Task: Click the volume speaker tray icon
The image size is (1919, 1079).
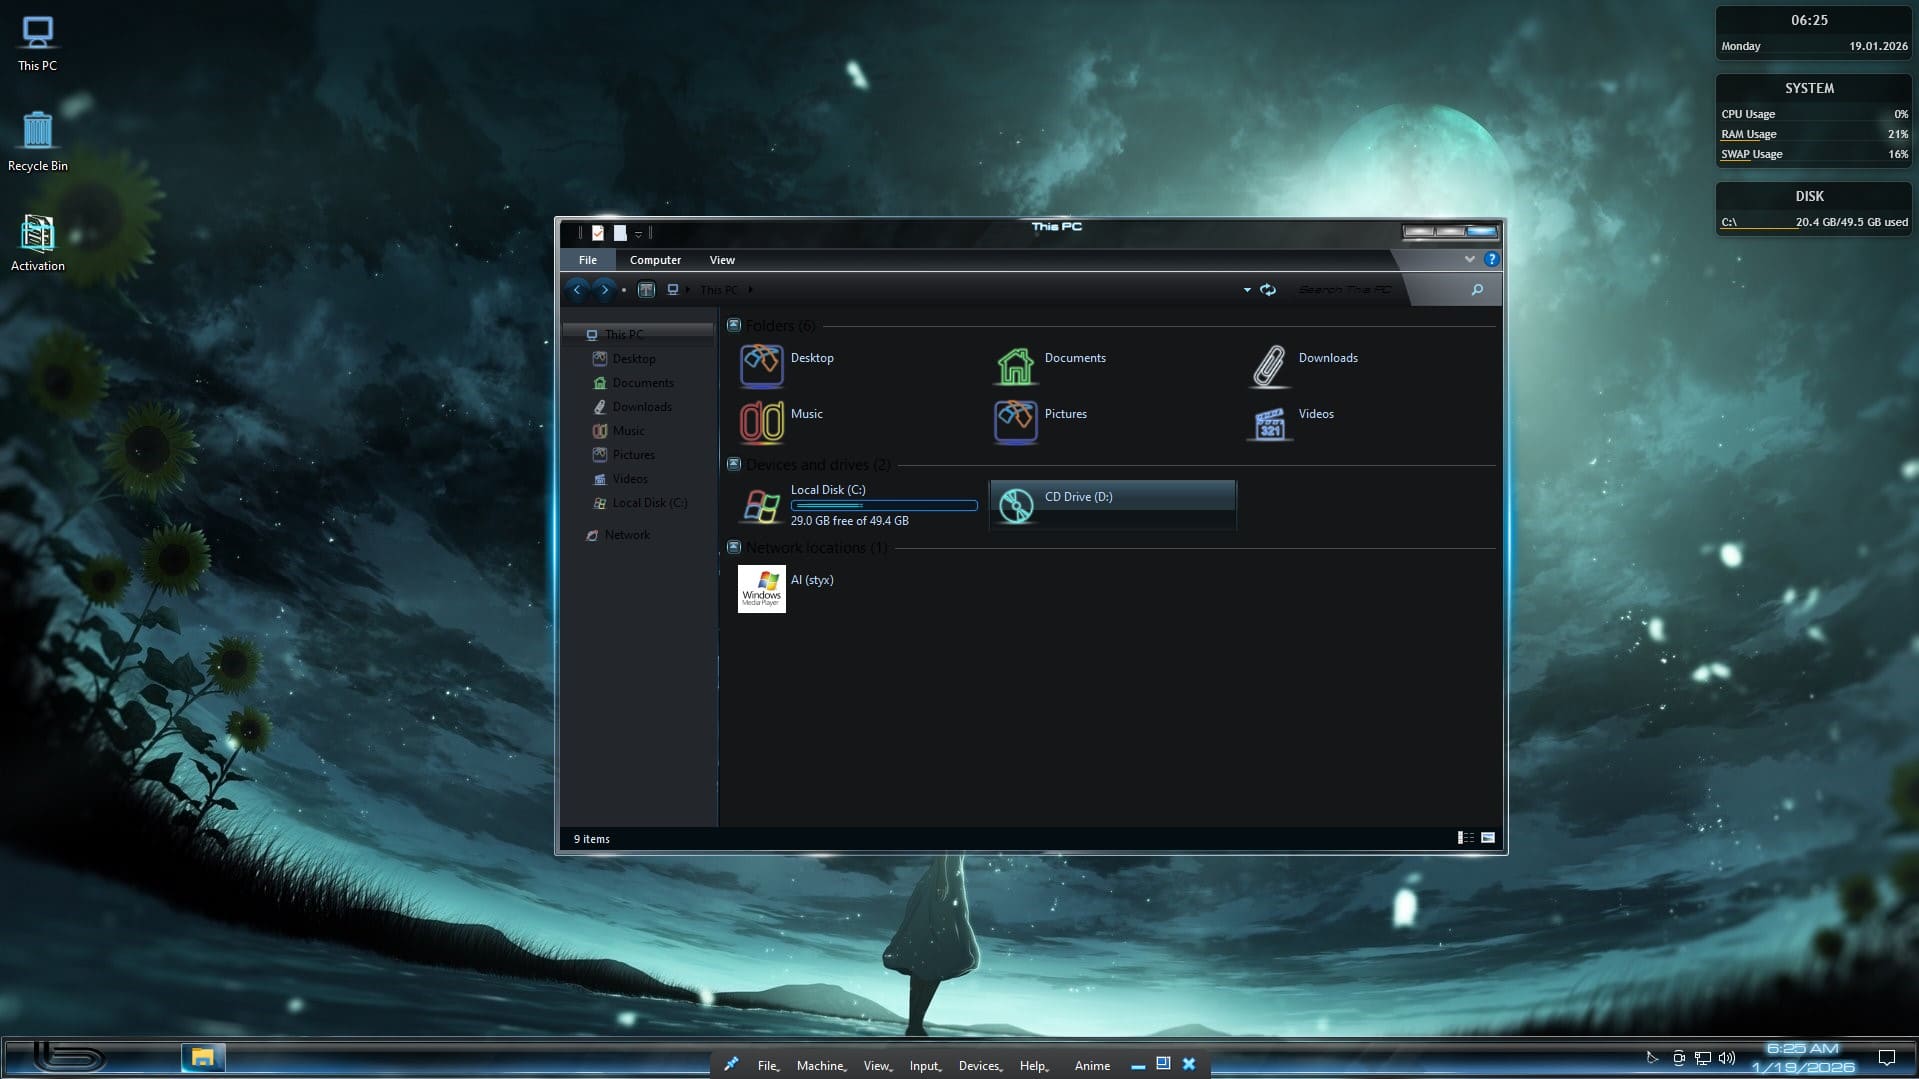Action: click(x=1727, y=1058)
